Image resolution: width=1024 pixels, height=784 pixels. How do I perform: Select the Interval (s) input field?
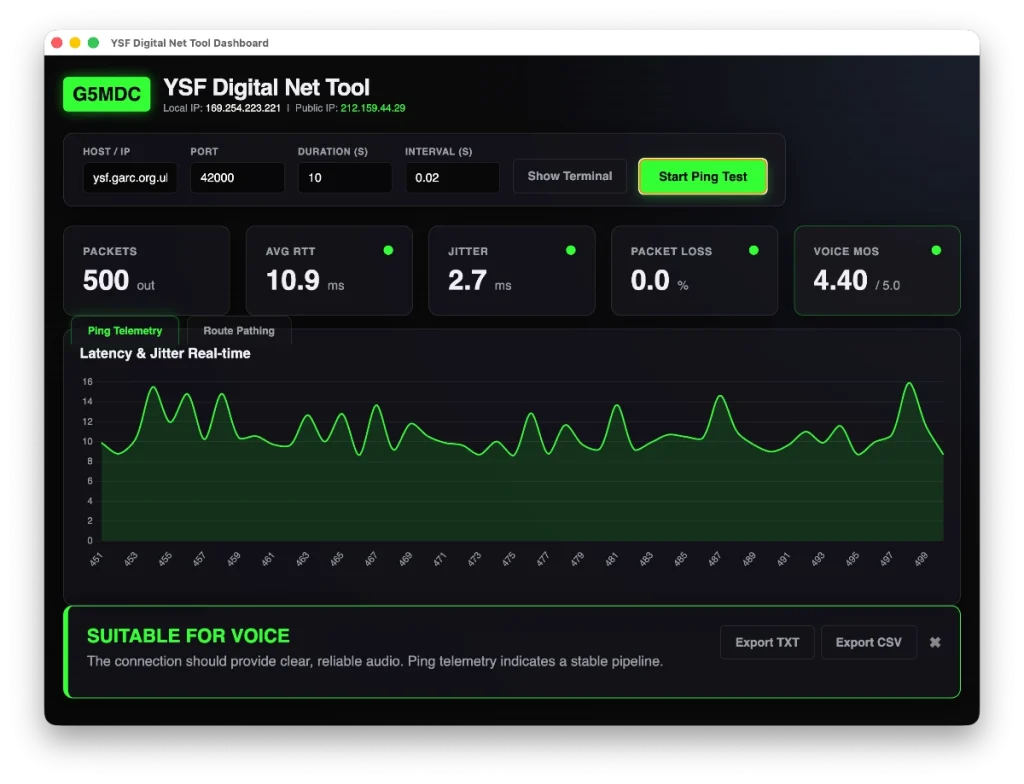[451, 178]
